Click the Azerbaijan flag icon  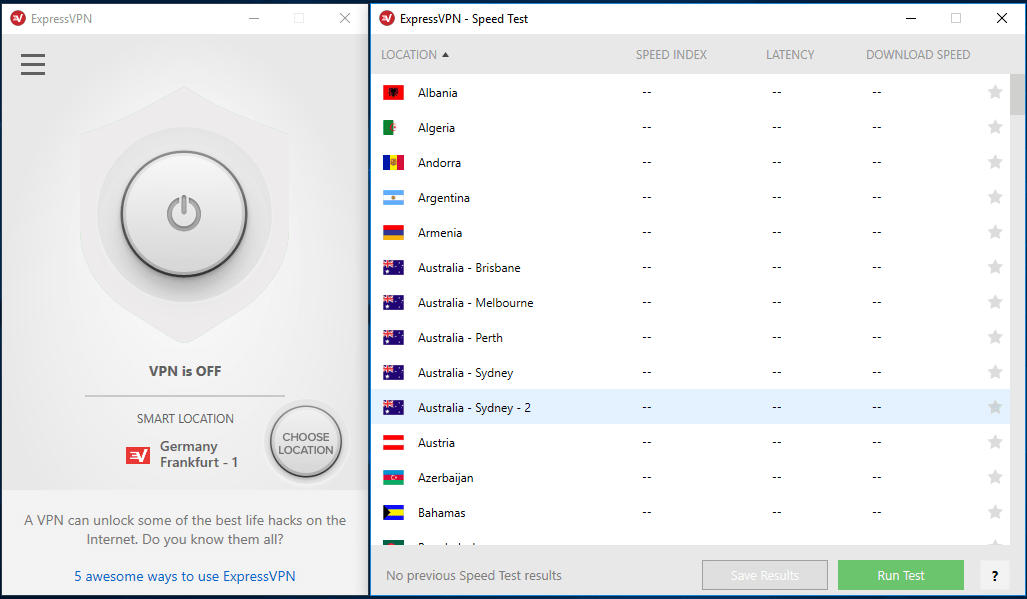point(393,478)
